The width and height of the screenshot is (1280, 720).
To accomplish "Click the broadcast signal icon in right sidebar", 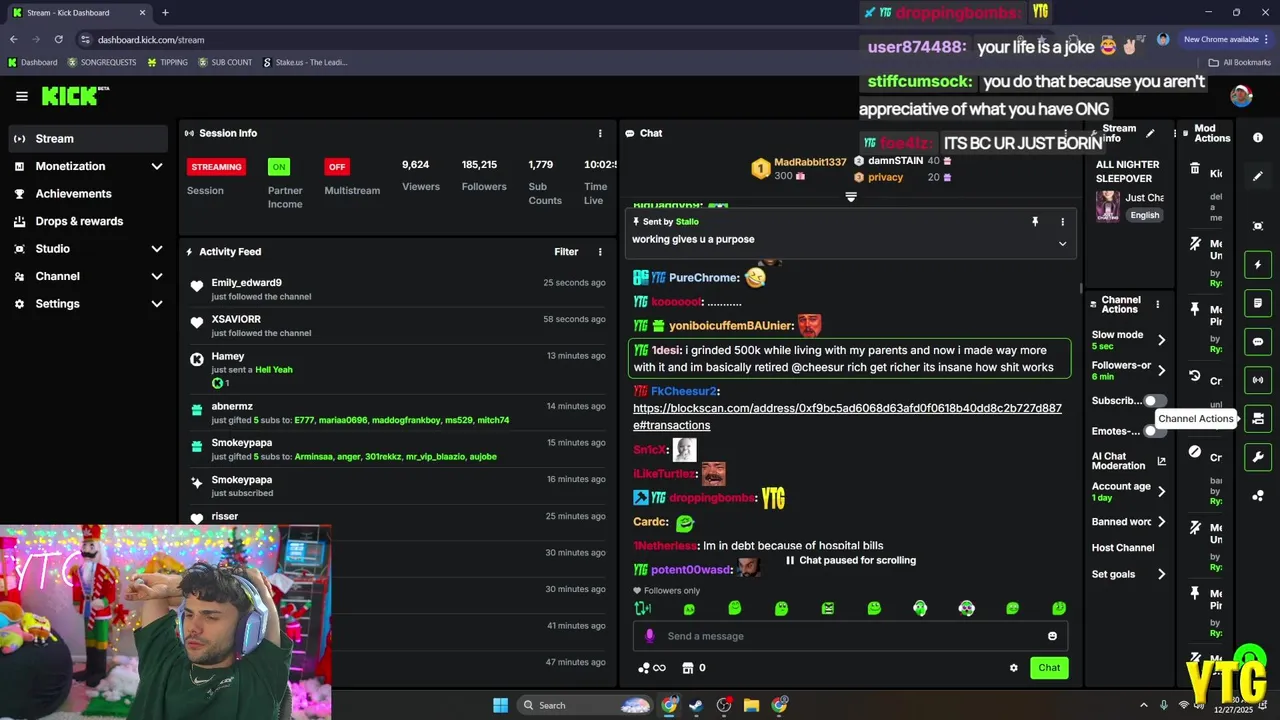I will coord(1258,380).
